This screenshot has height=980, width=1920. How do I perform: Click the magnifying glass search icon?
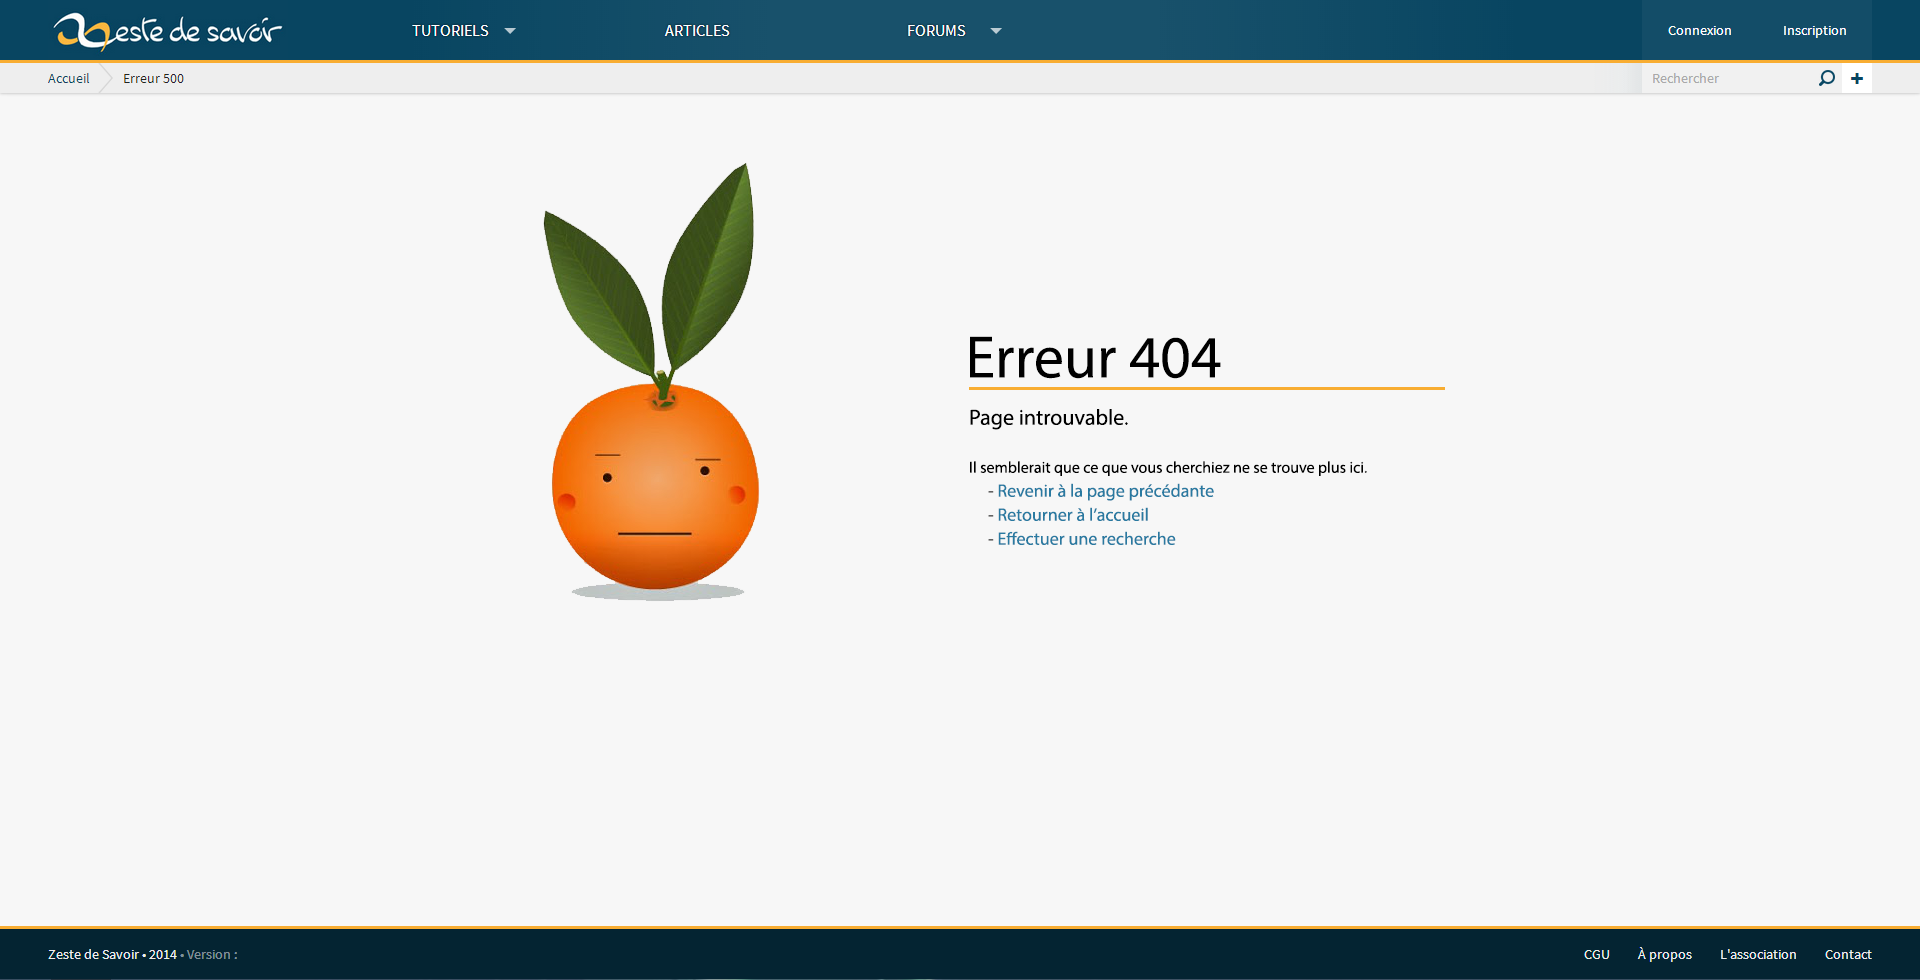click(1826, 78)
